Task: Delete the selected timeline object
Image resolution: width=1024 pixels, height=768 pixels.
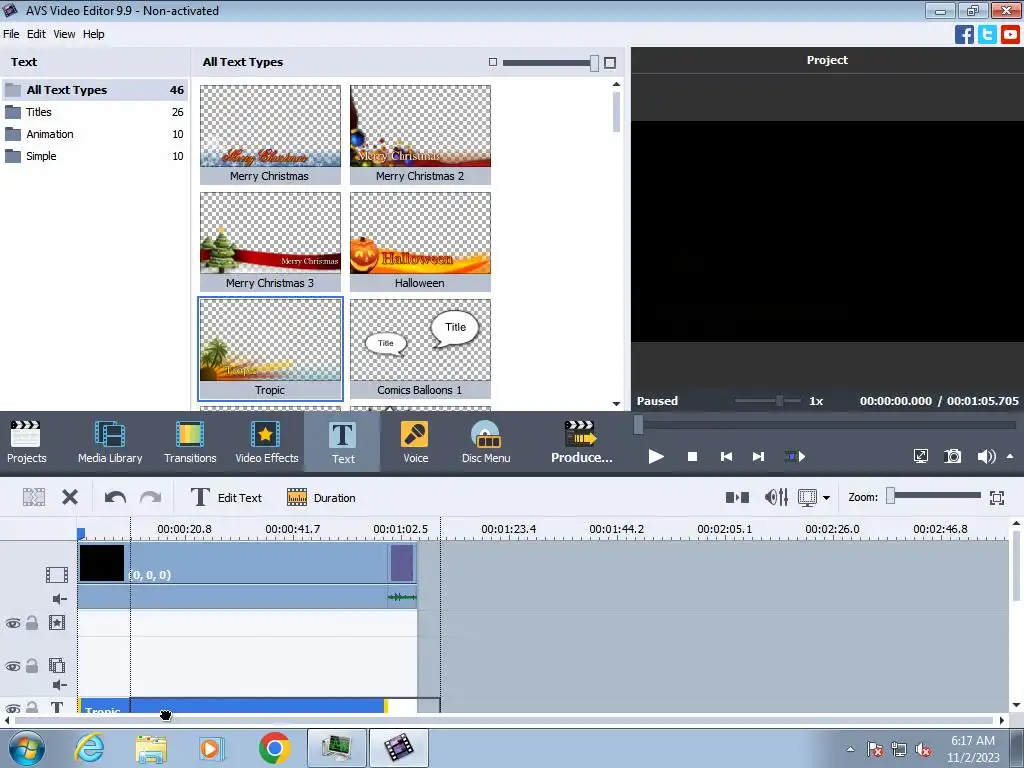Action: point(70,498)
